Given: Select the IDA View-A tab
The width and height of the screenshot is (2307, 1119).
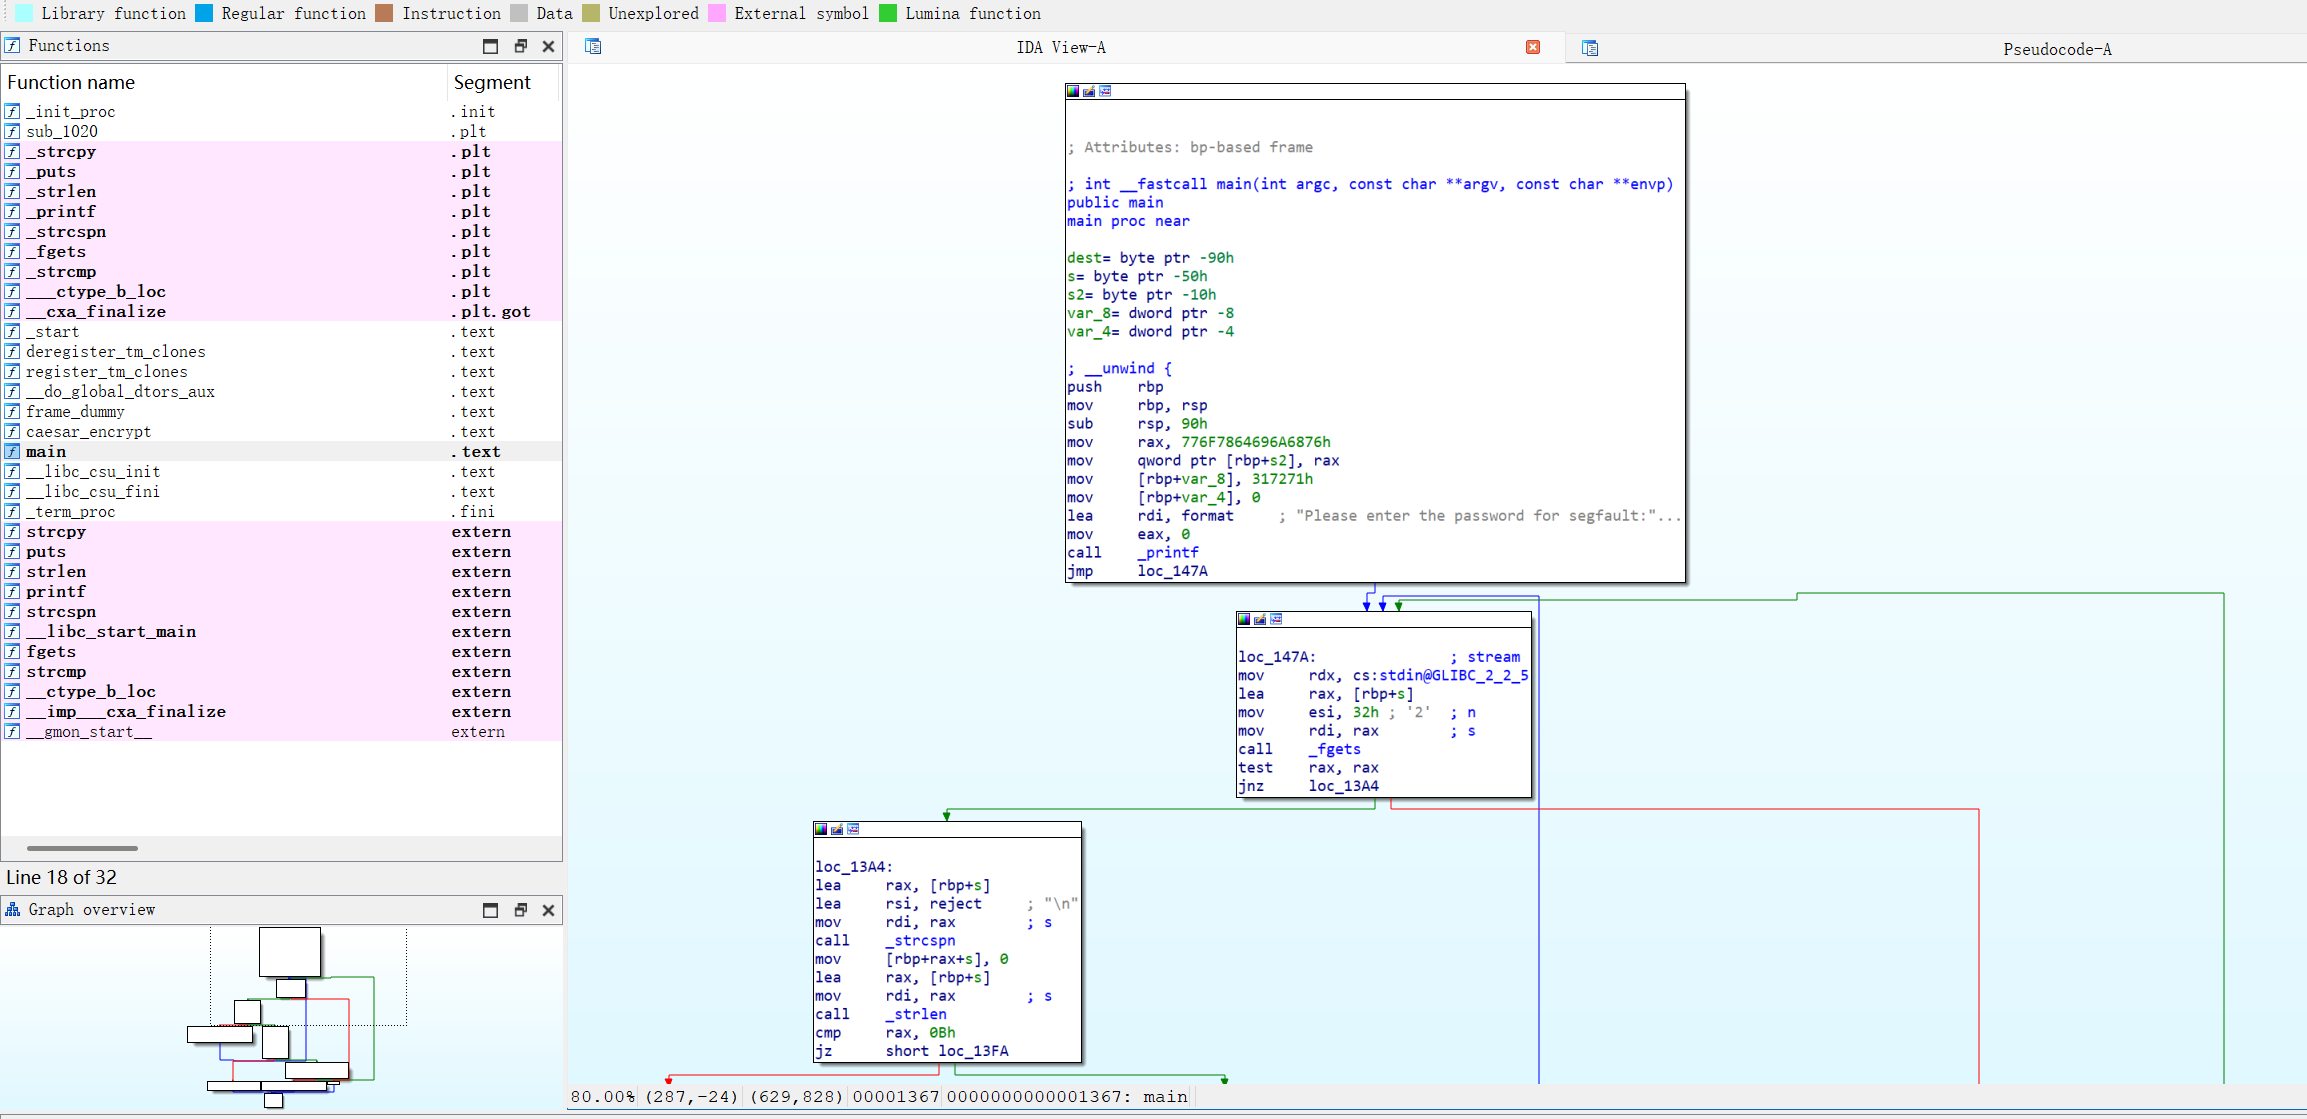Looking at the screenshot, I should pos(1060,47).
